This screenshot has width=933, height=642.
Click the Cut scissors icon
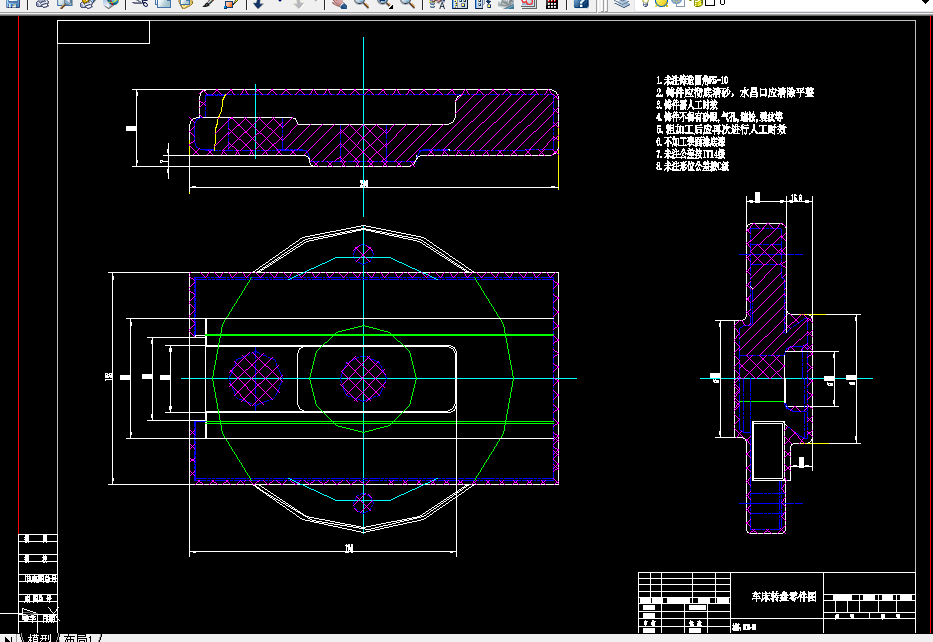pos(140,4)
